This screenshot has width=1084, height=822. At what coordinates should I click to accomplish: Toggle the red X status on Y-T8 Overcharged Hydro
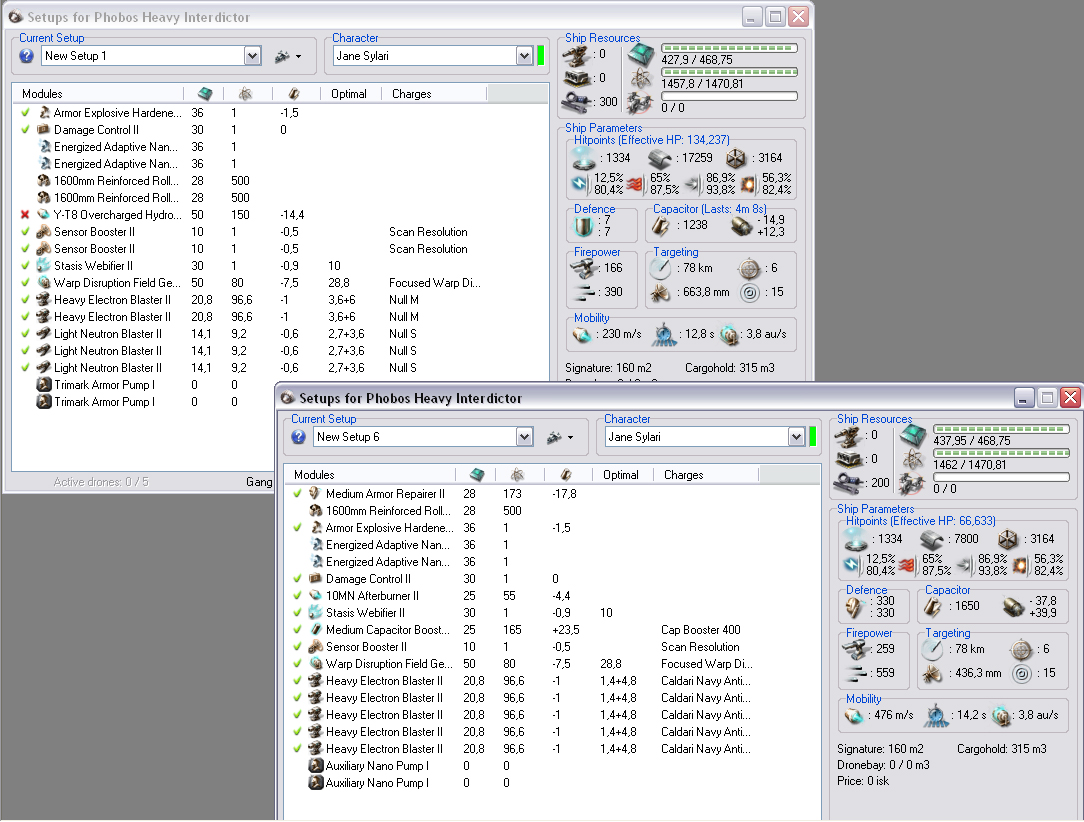(25, 215)
